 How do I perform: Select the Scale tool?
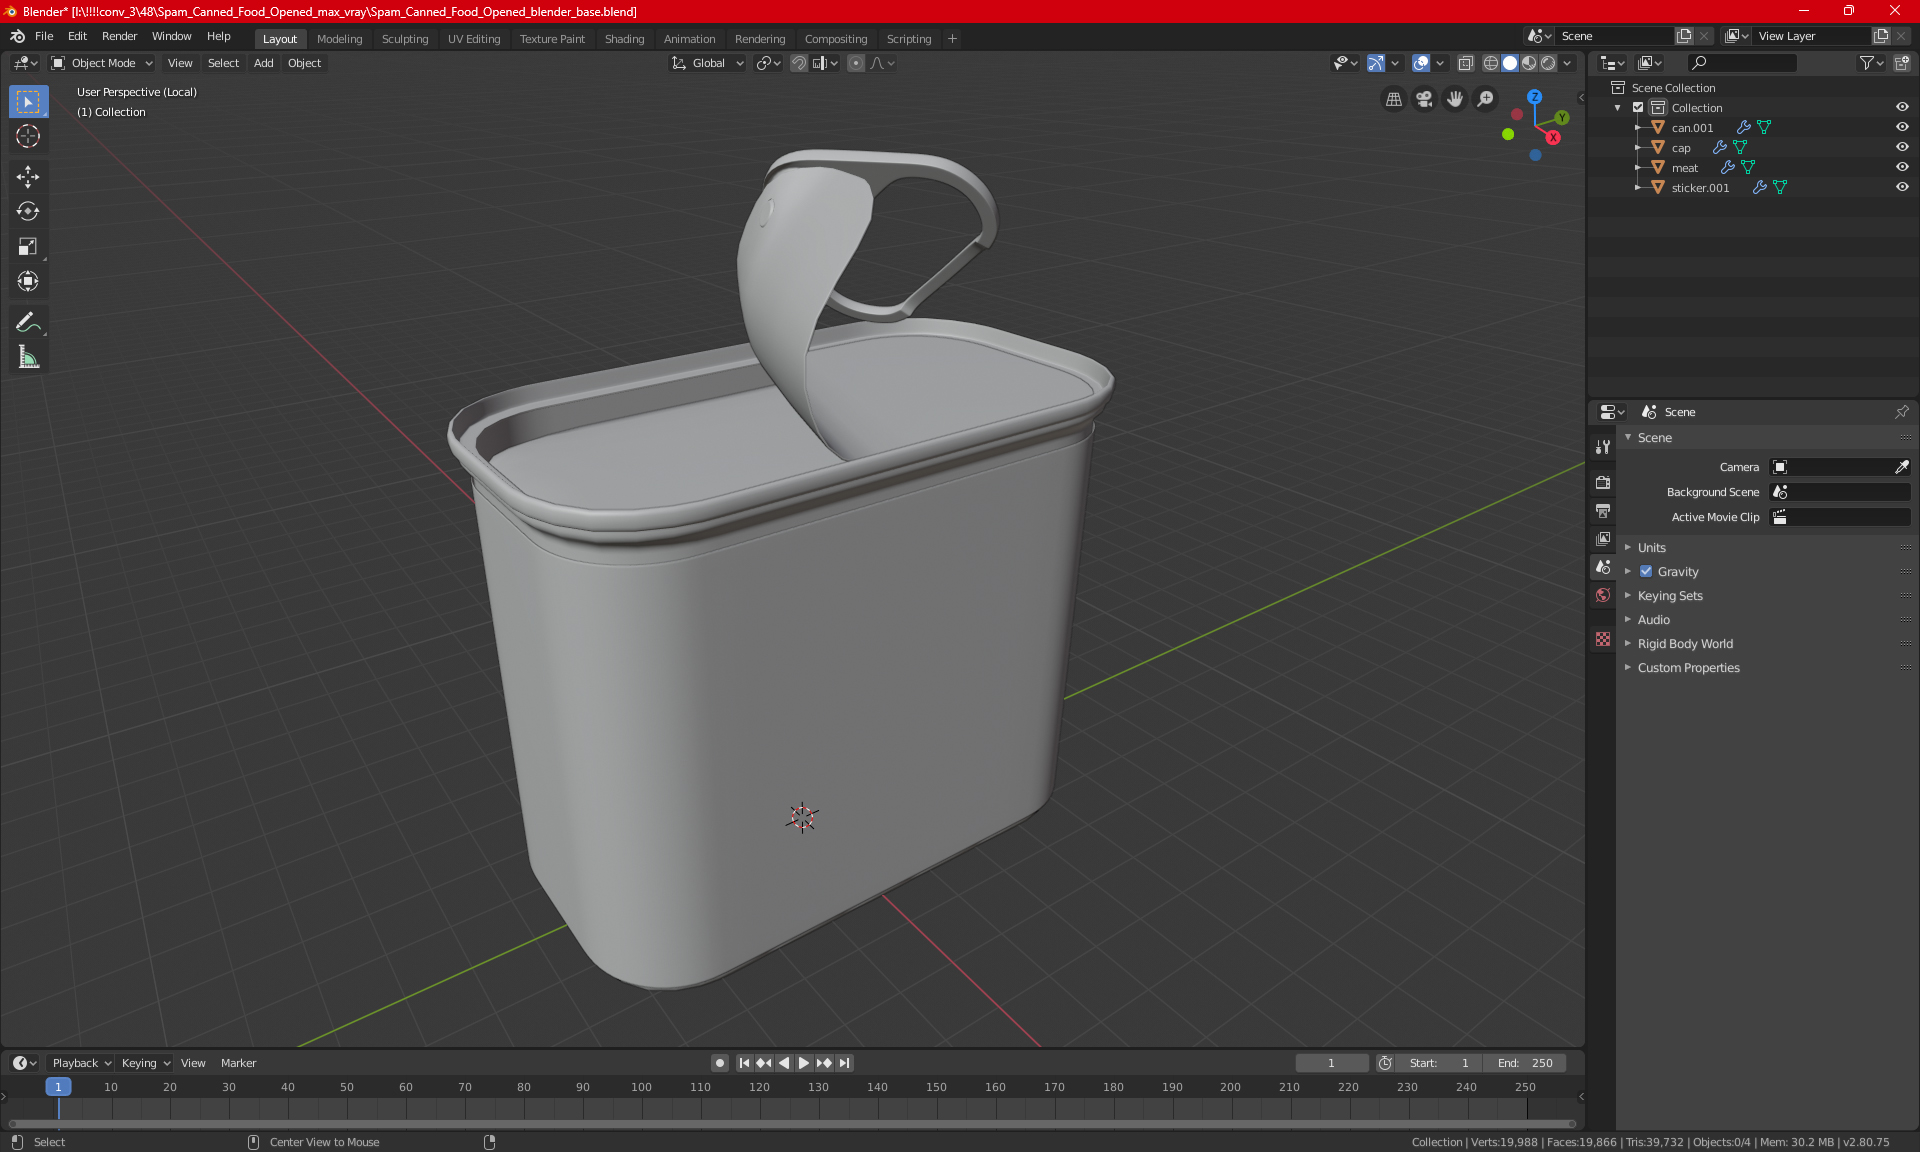click(x=28, y=247)
